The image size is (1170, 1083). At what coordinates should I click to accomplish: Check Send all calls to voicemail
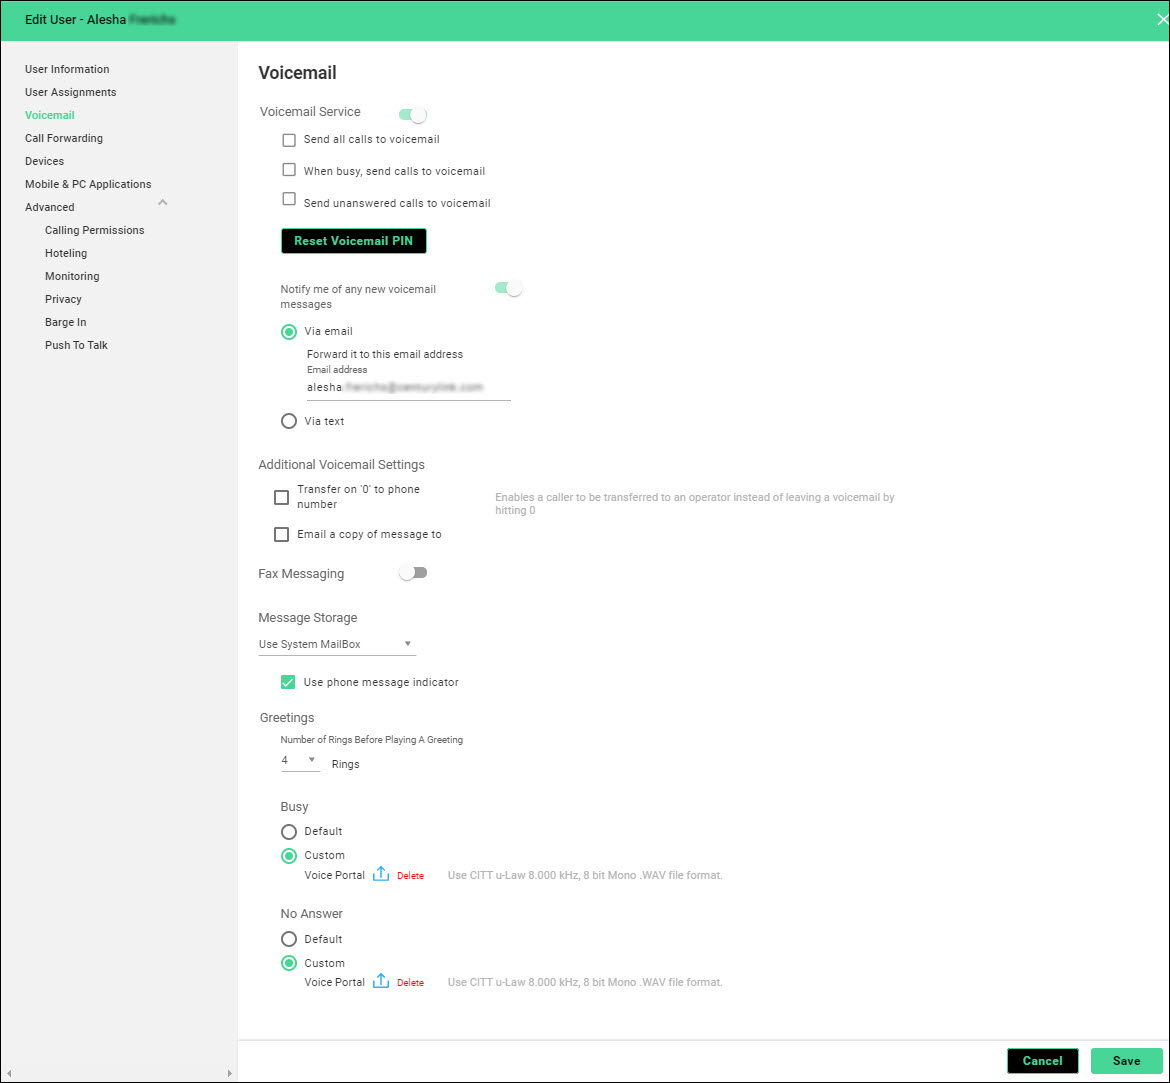tap(289, 140)
